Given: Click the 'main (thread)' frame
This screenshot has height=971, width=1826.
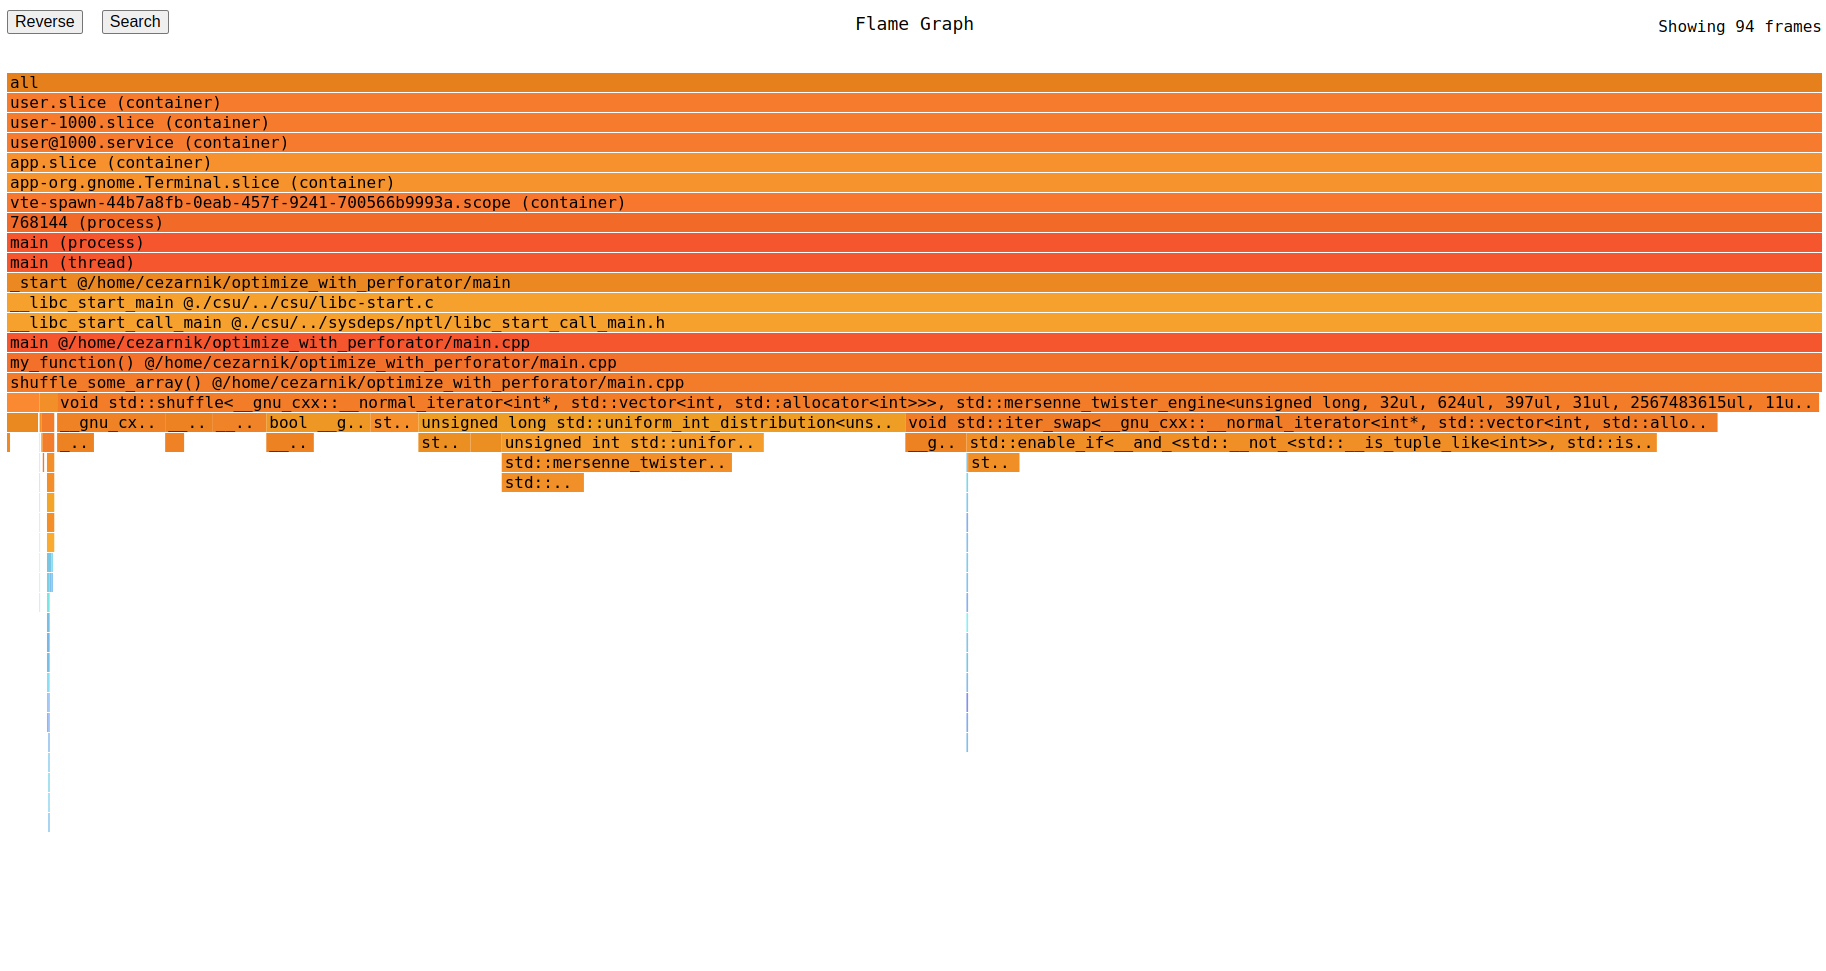Looking at the screenshot, I should pyautogui.click(x=900, y=262).
